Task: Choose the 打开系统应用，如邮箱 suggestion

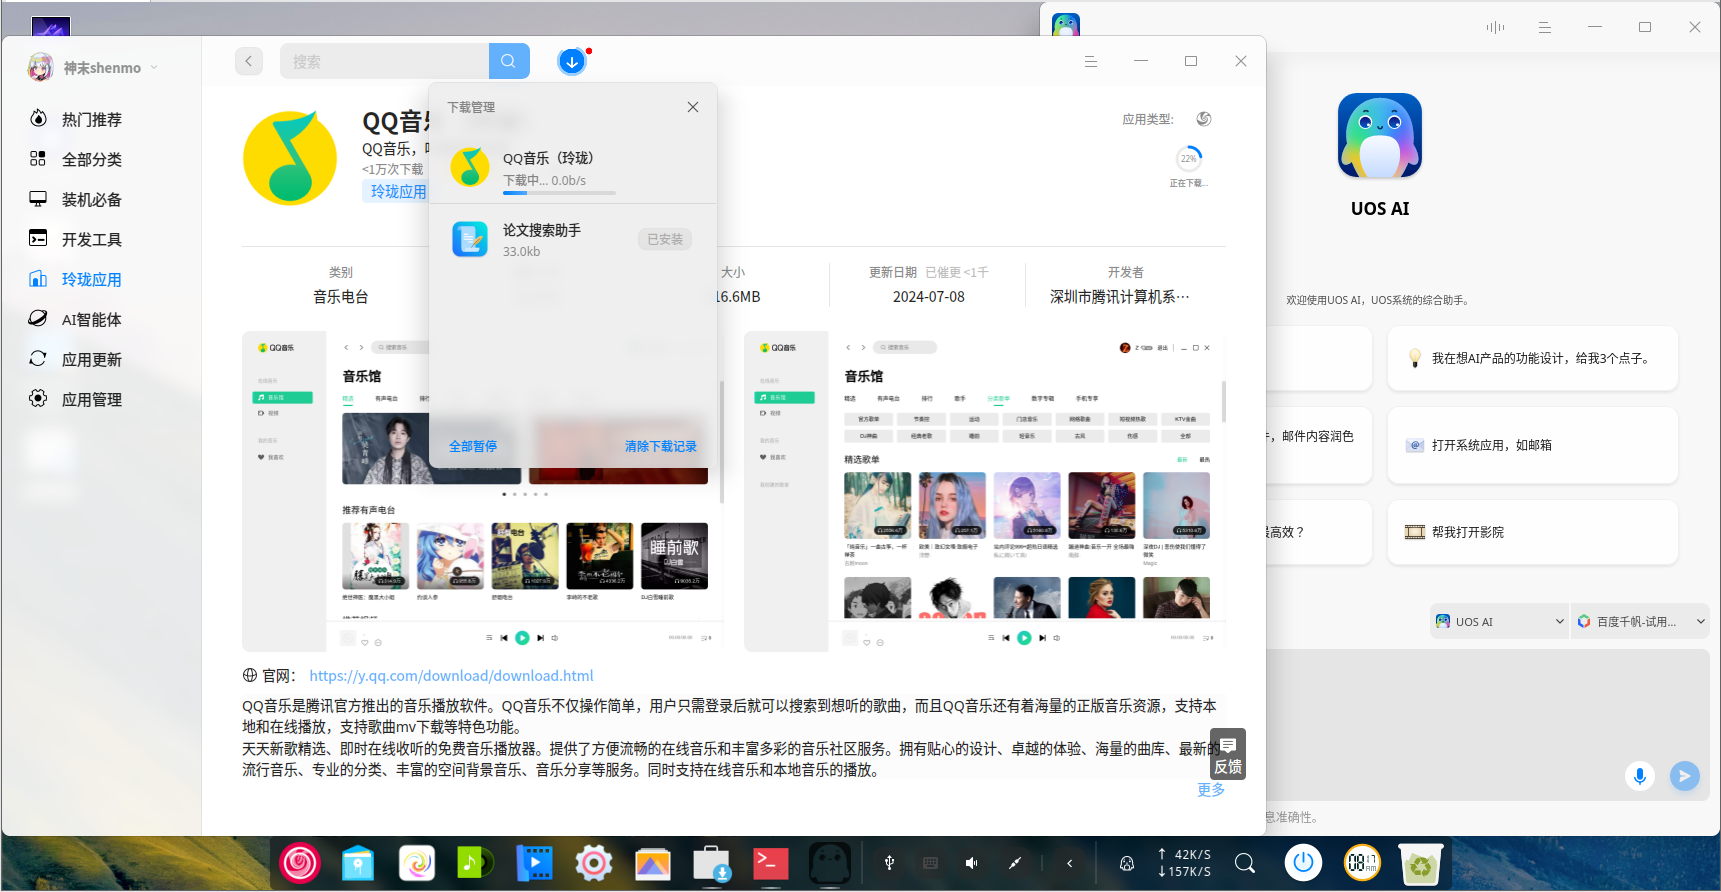Action: click(1532, 445)
